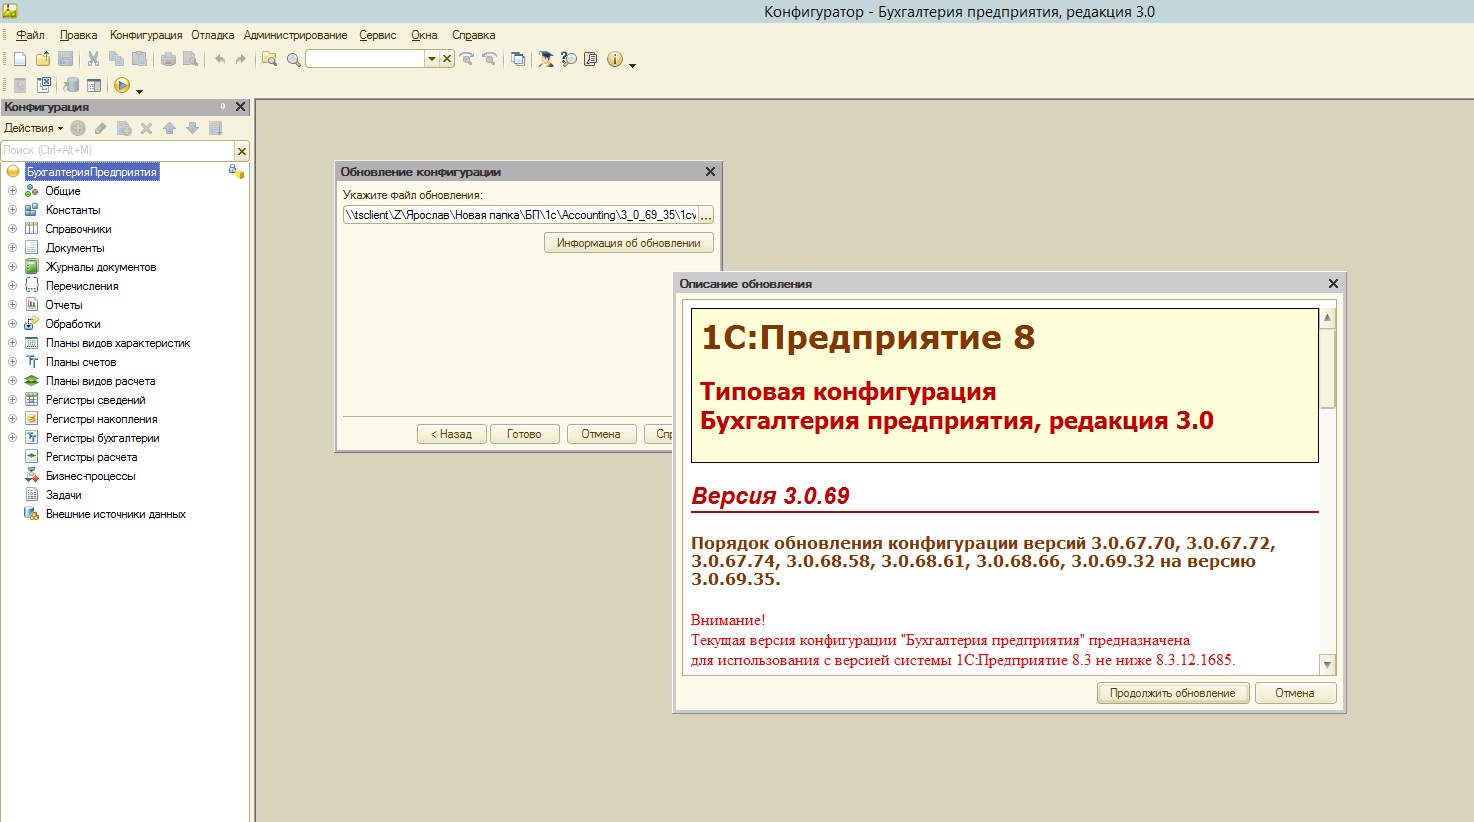Open the Отладка menu
Viewport: 1474px width, 822px height.
click(x=212, y=35)
